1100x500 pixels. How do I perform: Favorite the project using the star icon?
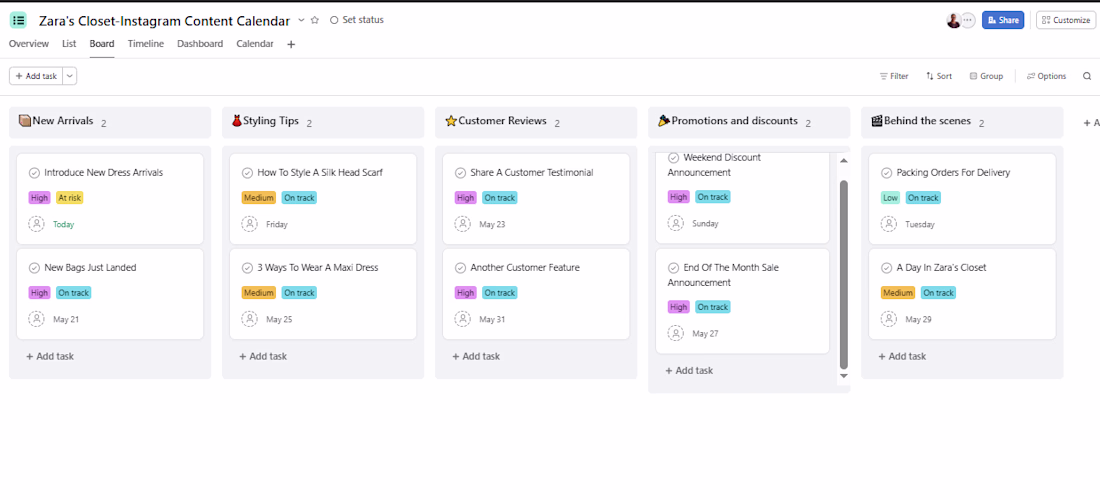315,20
